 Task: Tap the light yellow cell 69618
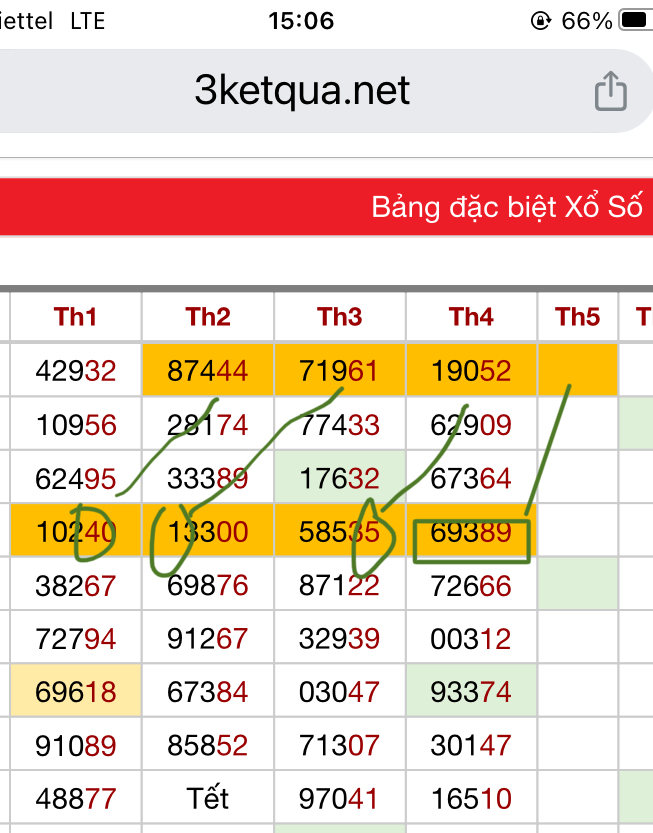(75, 691)
